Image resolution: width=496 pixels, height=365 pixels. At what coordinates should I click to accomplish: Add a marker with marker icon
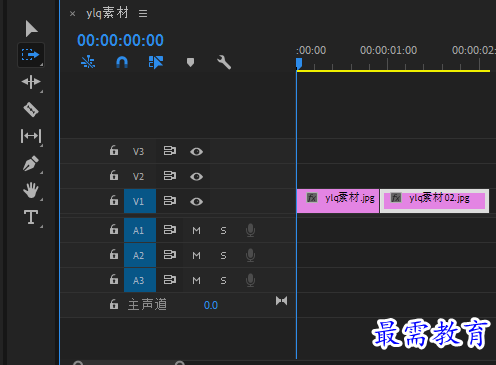pyautogui.click(x=190, y=62)
